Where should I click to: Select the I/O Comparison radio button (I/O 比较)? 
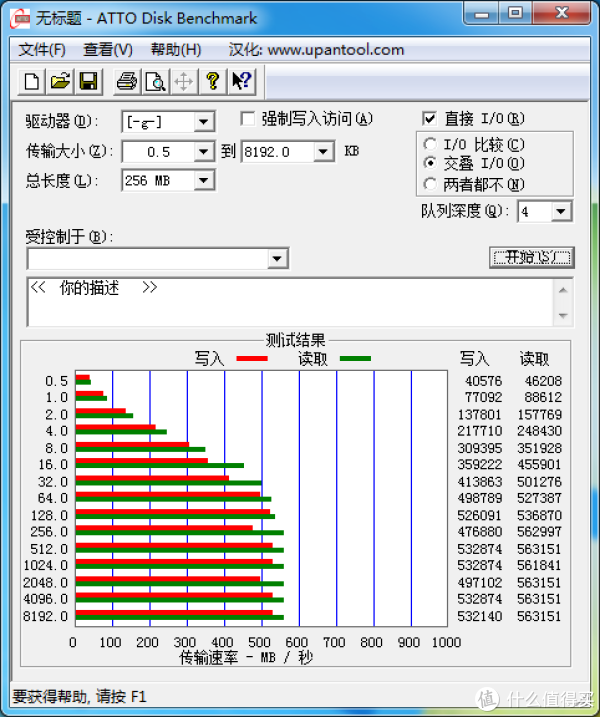point(430,144)
